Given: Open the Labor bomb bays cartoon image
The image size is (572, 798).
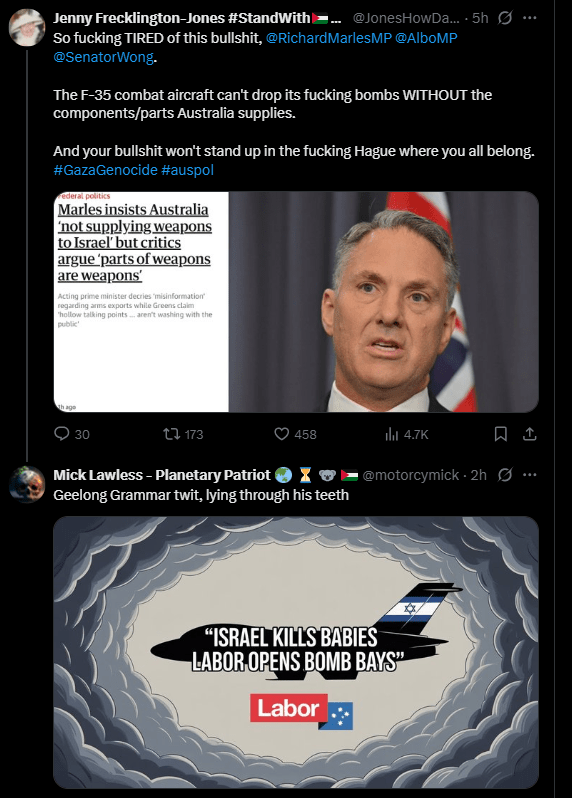Looking at the screenshot, I should pos(296,652).
